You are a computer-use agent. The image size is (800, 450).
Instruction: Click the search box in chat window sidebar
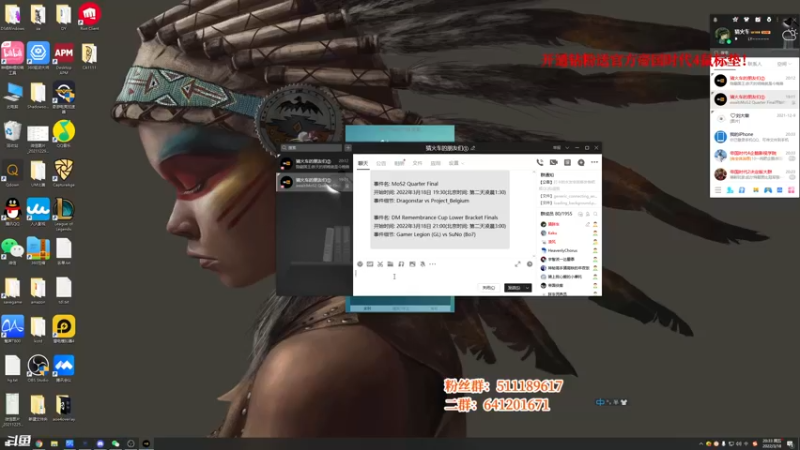point(311,148)
